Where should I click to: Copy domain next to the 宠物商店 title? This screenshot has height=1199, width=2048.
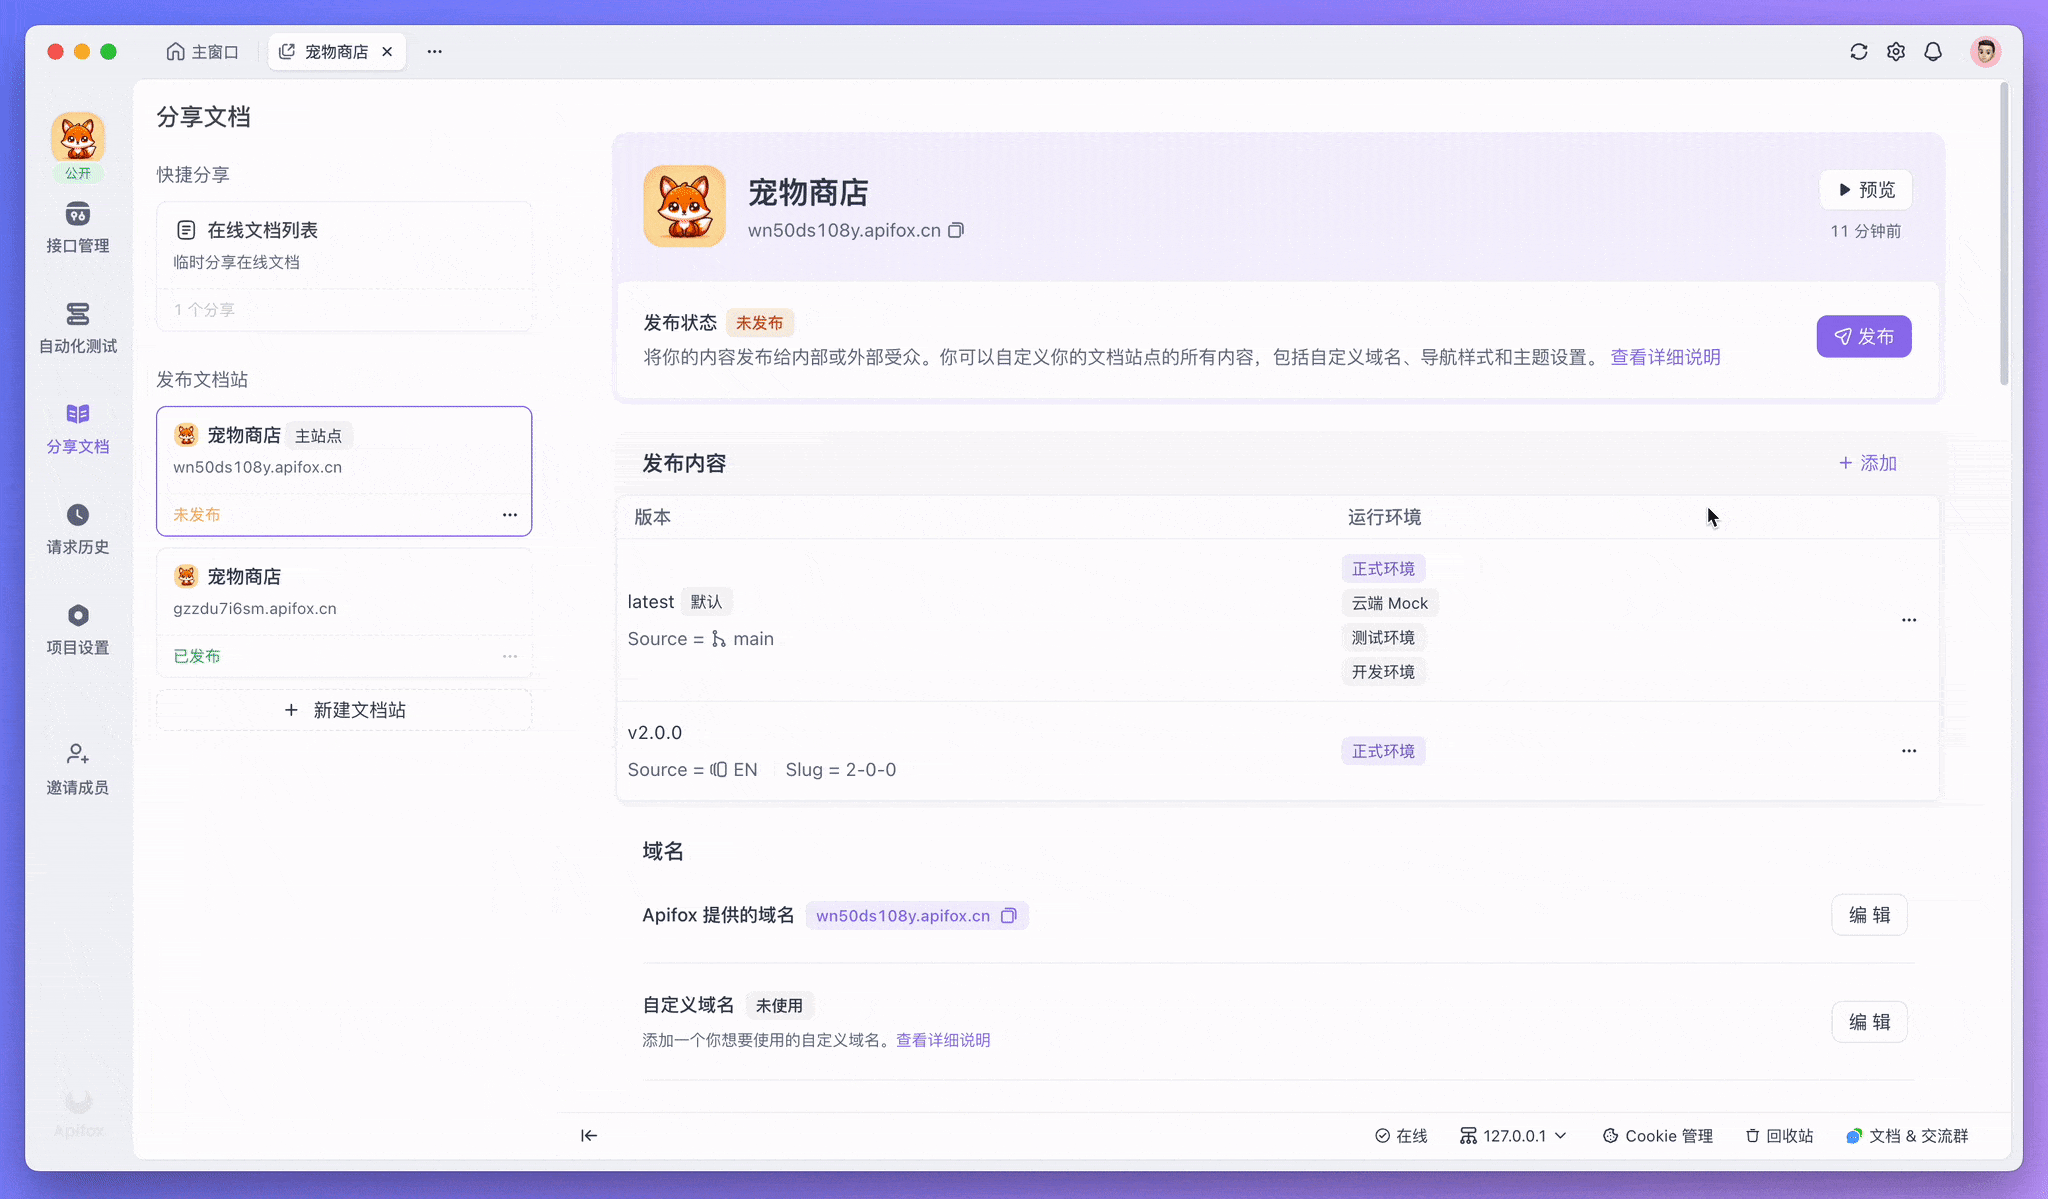coord(956,231)
